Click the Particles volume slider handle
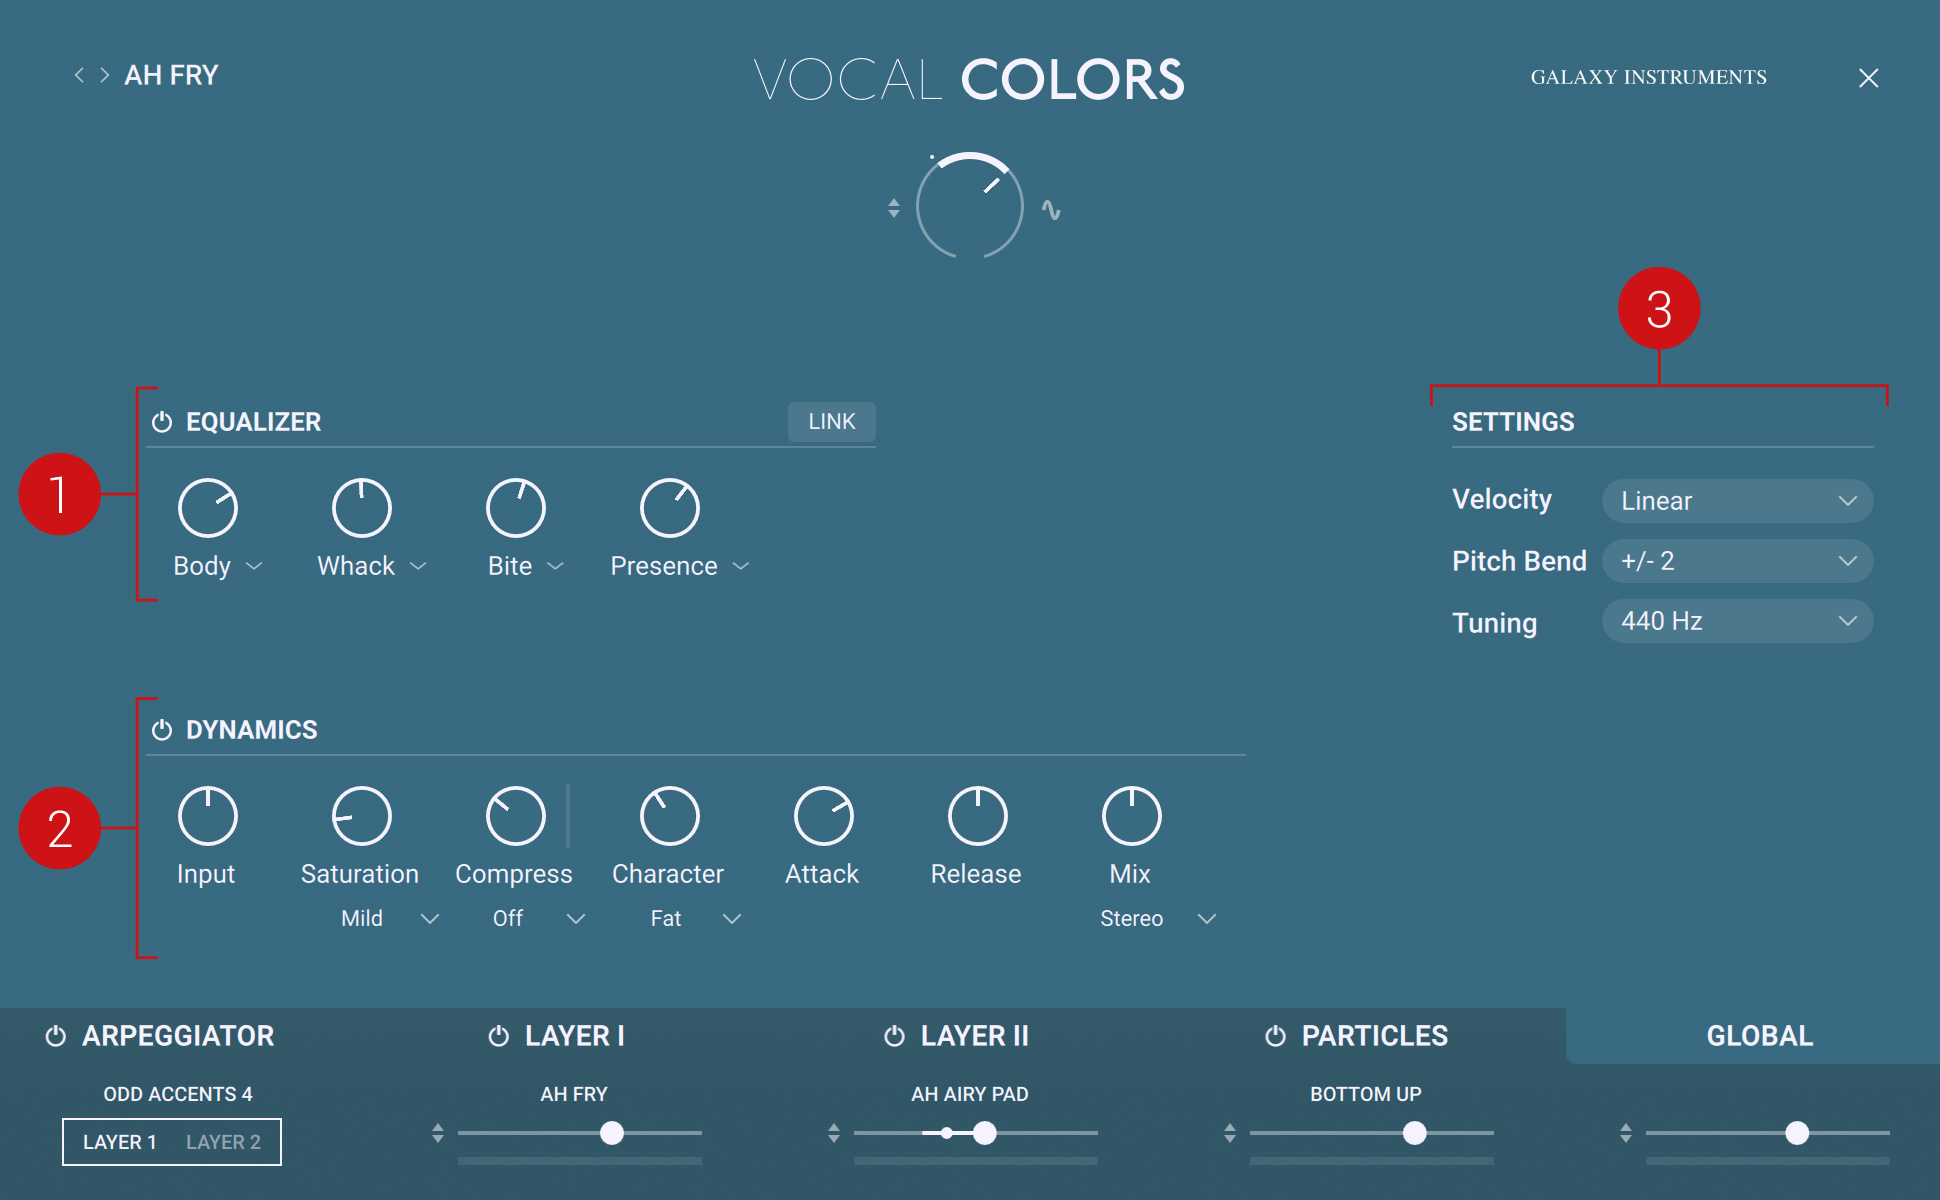Viewport: 1940px width, 1200px height. (x=1414, y=1133)
